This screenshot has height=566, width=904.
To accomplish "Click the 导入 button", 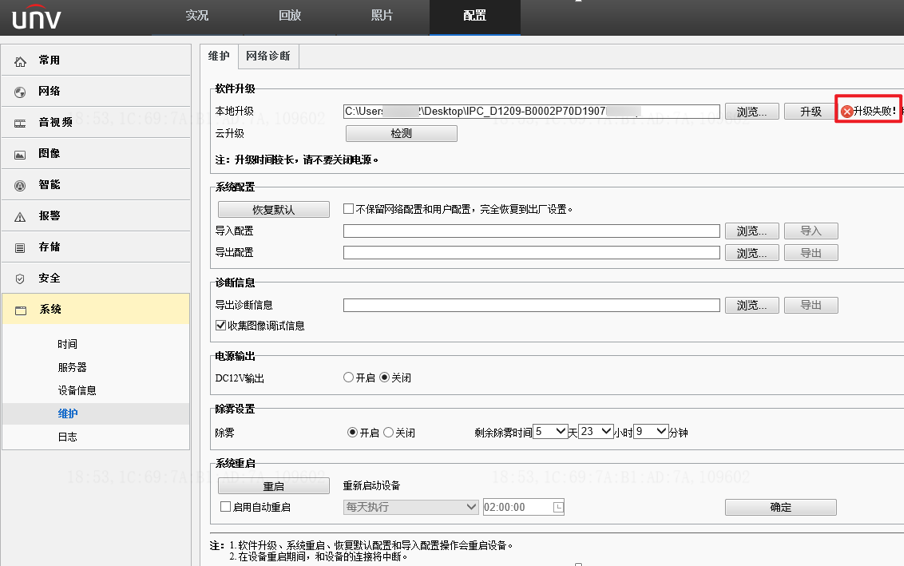I will coord(811,231).
